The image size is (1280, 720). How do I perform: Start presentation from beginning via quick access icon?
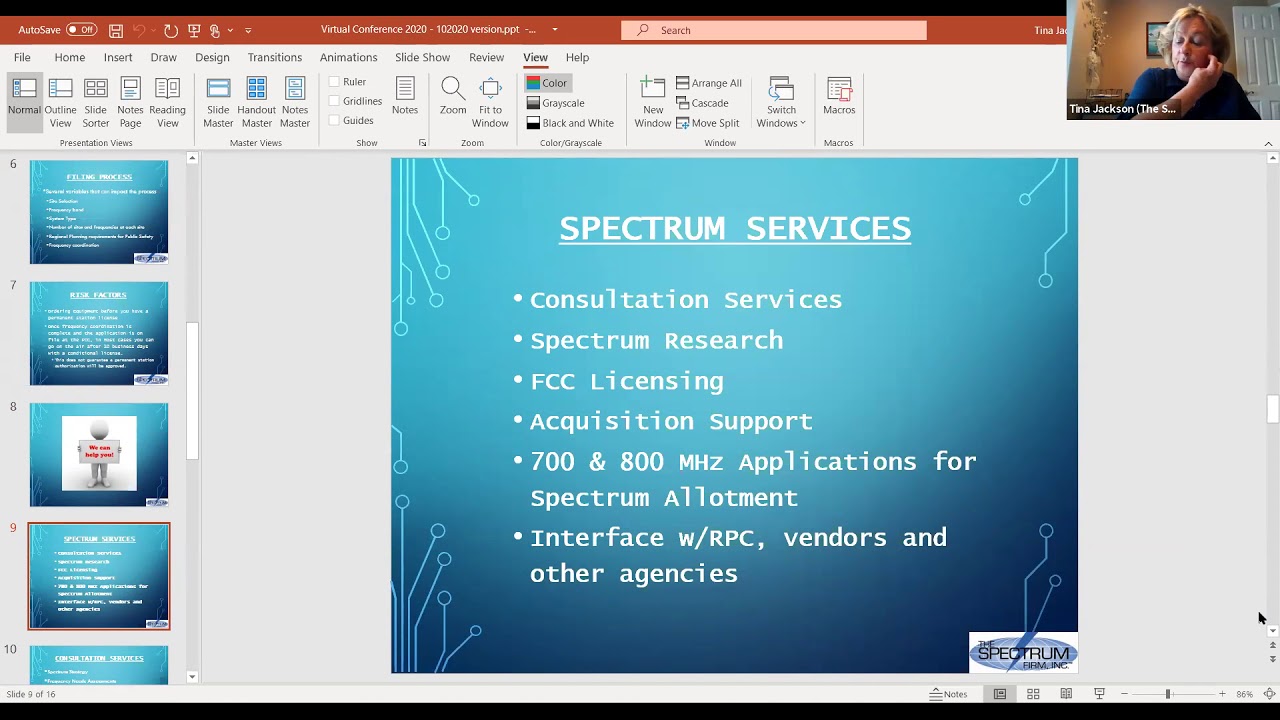pyautogui.click(x=194, y=30)
